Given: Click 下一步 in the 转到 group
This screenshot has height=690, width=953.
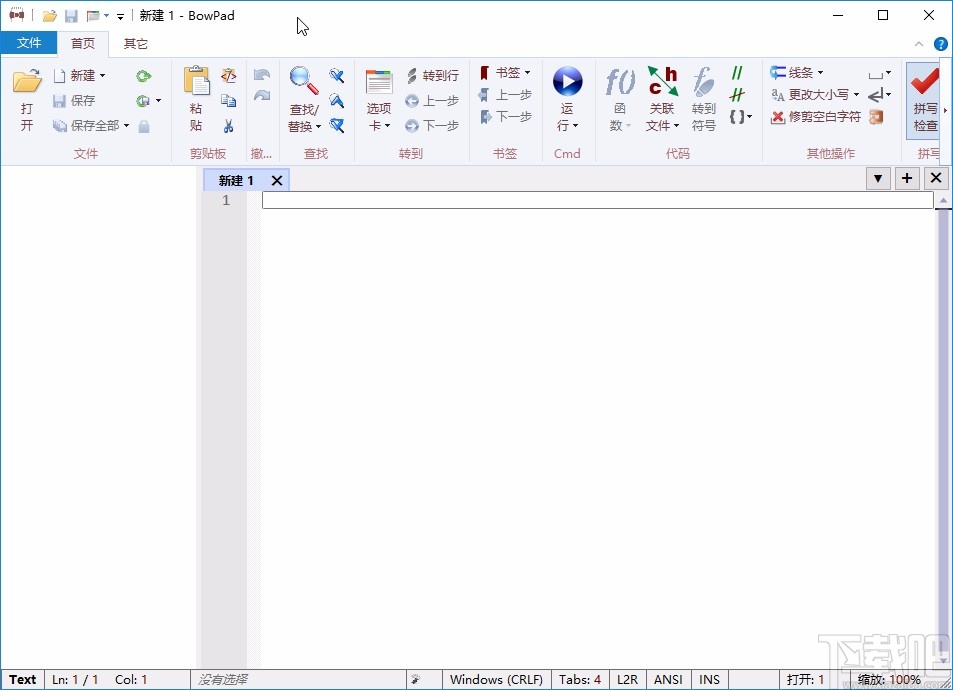Looking at the screenshot, I should pyautogui.click(x=433, y=125).
